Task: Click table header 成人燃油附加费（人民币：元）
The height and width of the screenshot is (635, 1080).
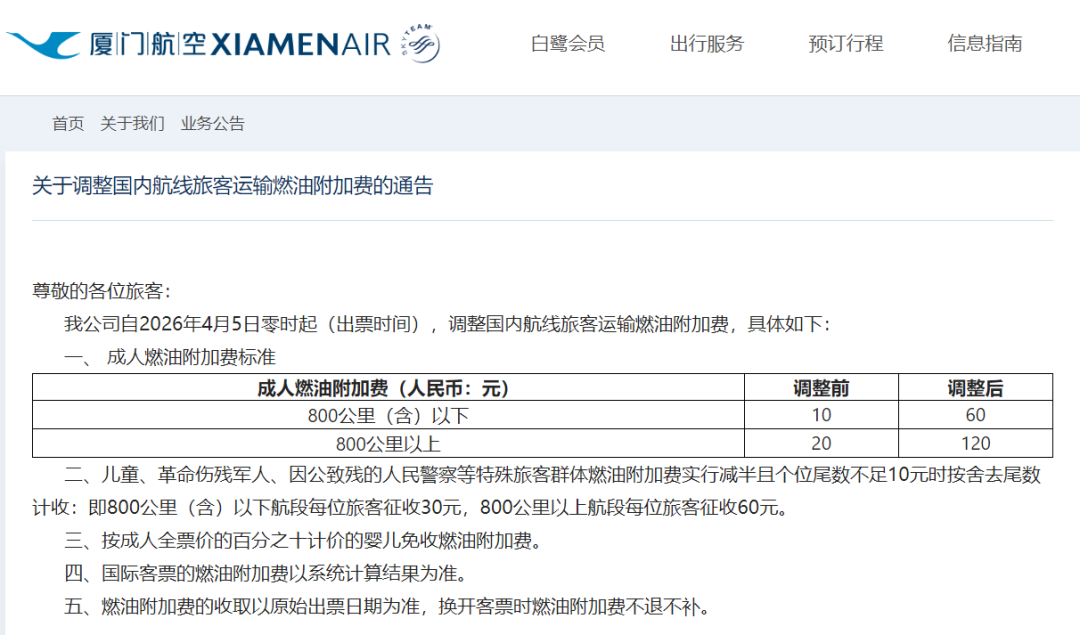Action: click(x=388, y=388)
